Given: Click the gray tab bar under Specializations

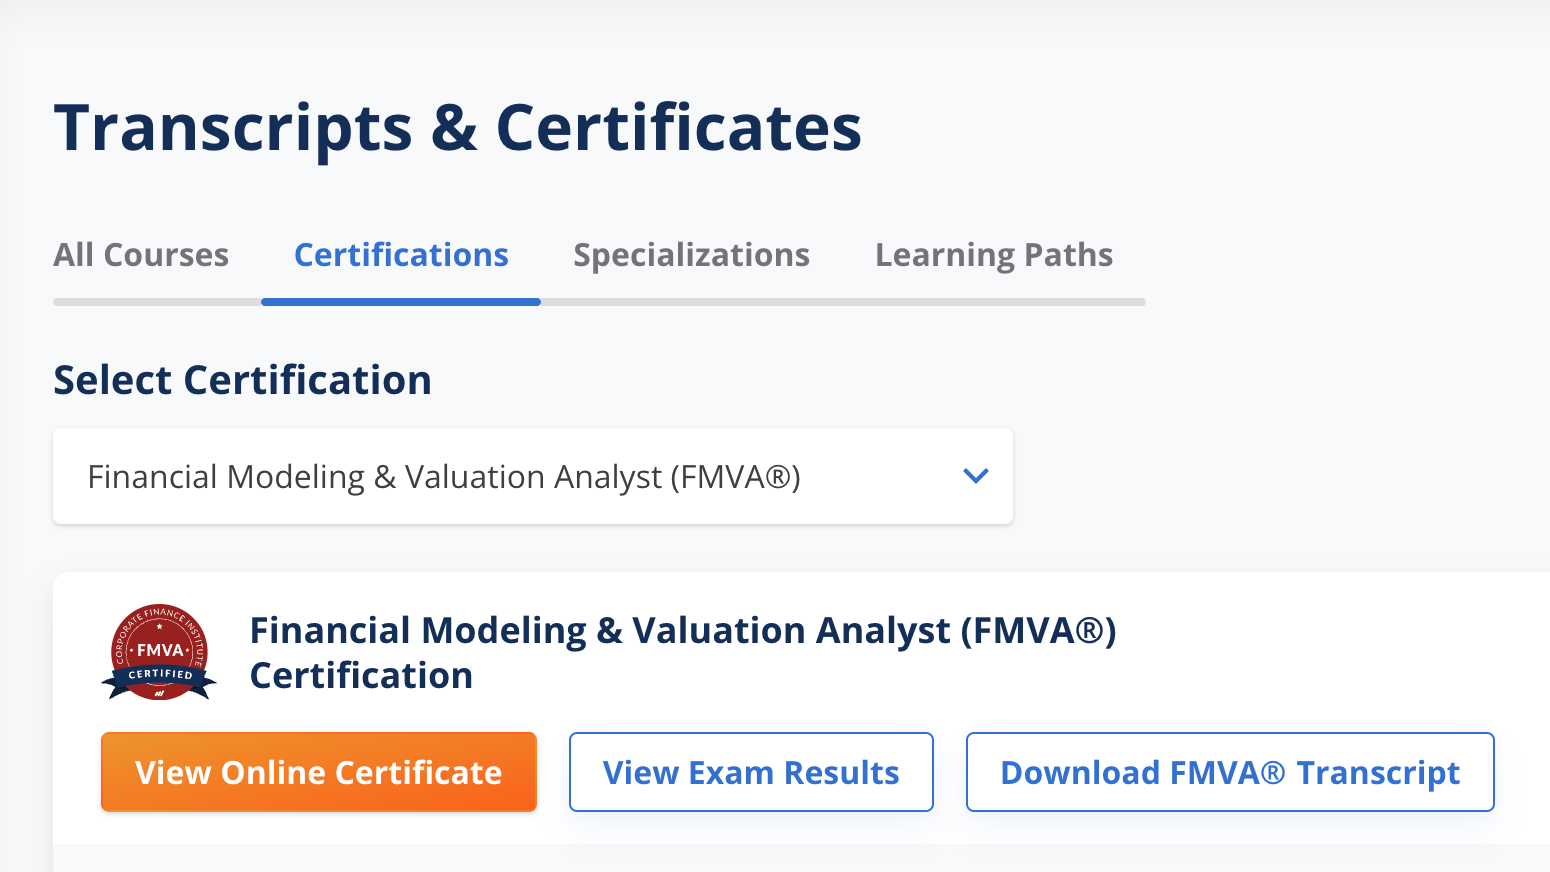Looking at the screenshot, I should click(x=691, y=301).
